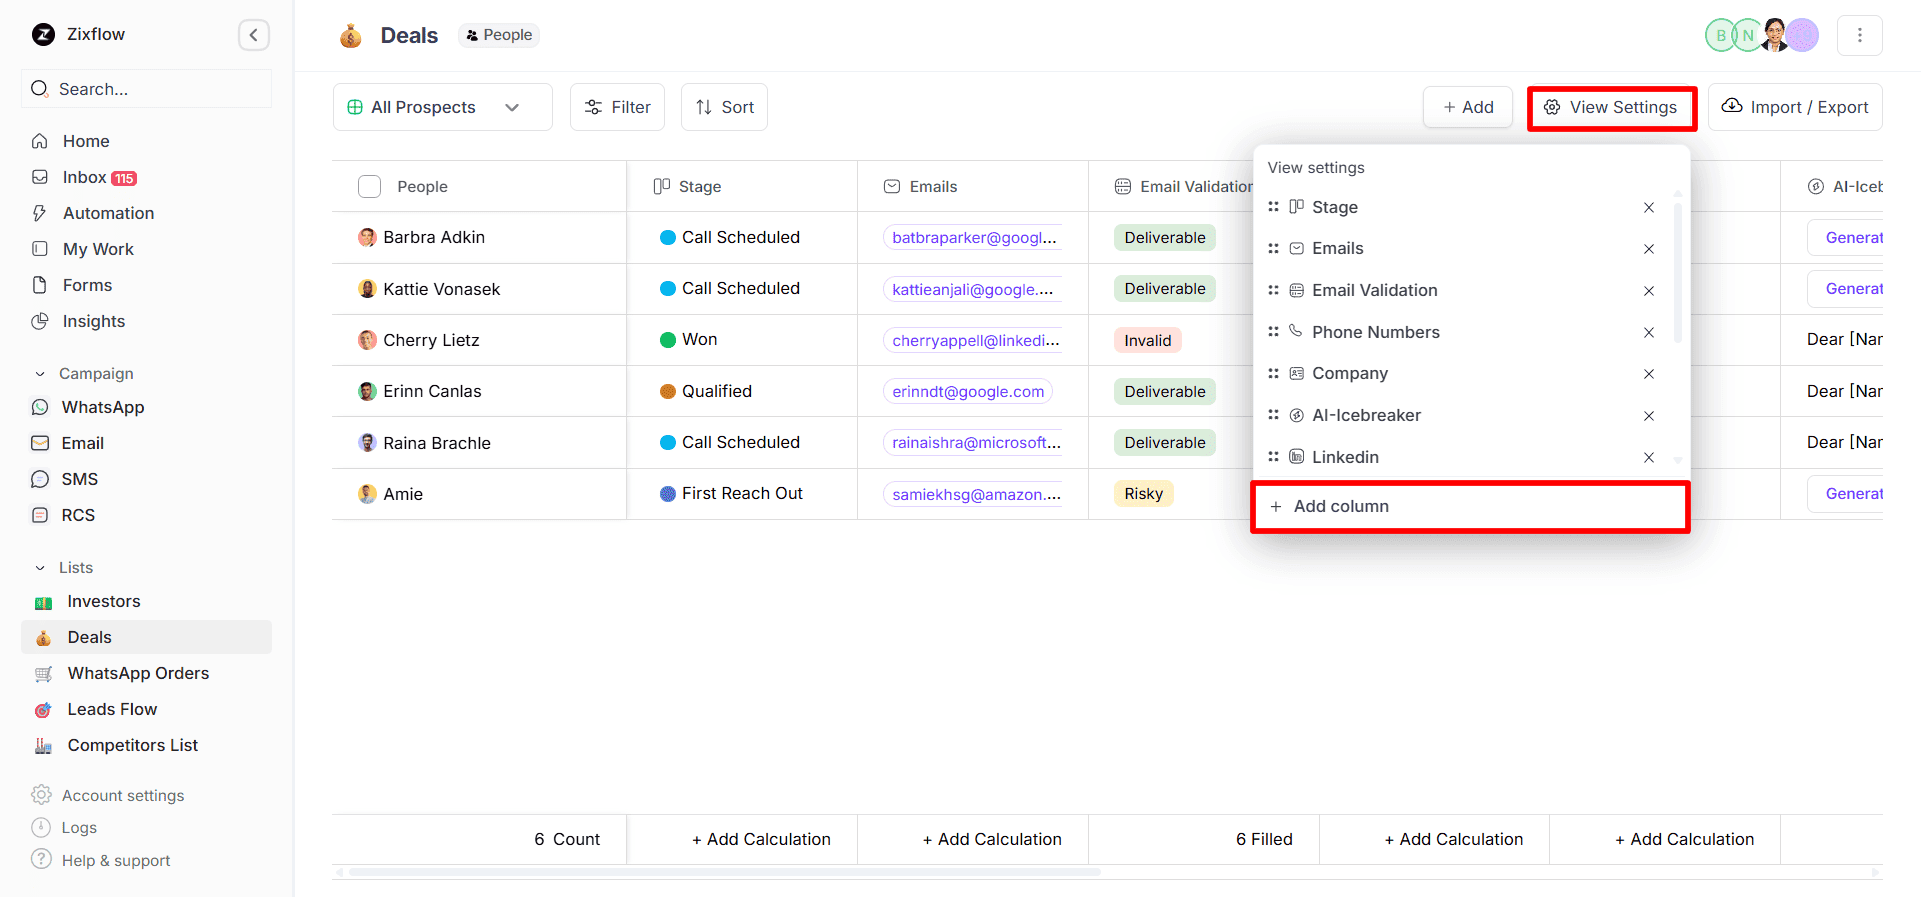
Task: Click the Risky validation badge
Action: [1143, 493]
